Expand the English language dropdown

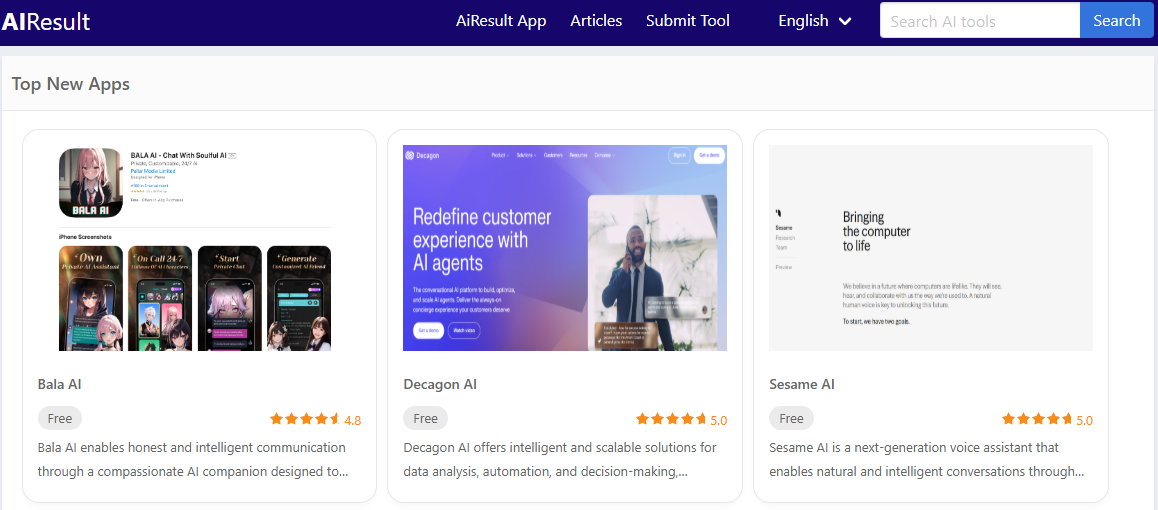click(815, 21)
